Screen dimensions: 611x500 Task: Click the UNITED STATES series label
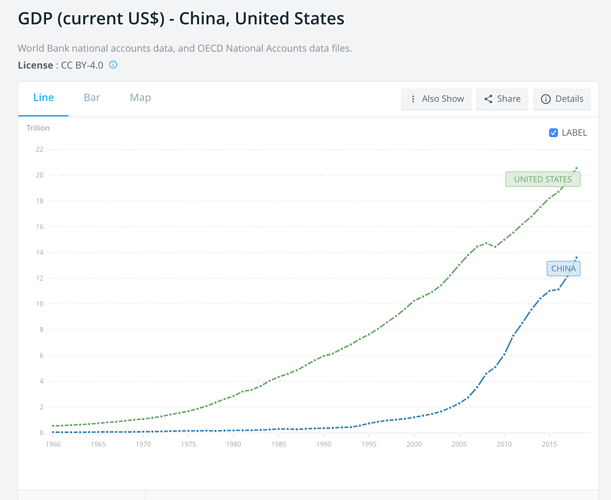541,180
